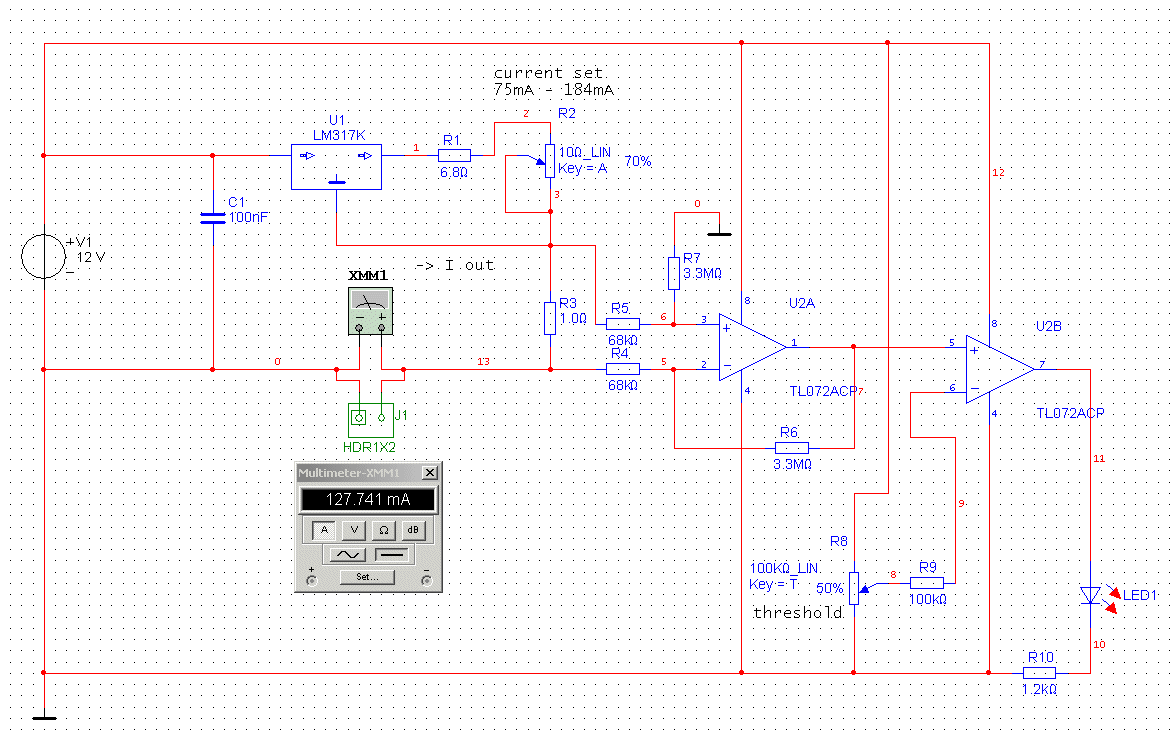Image resolution: width=1175 pixels, height=738 pixels.
Task: Select the HDR1X2 header connector J1
Action: (x=370, y=420)
